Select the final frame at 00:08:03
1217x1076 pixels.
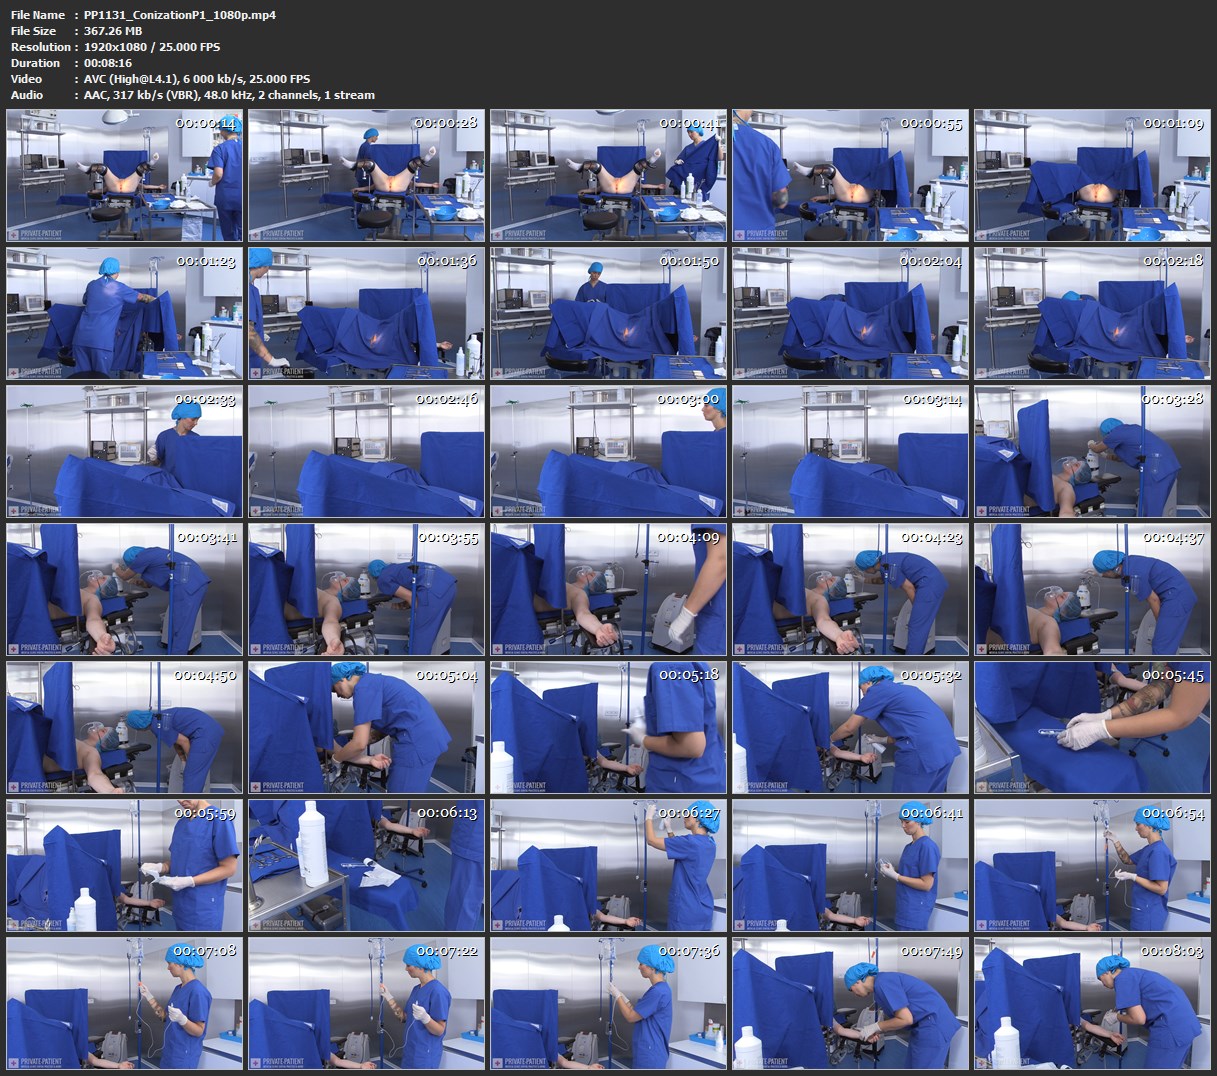[1092, 1003]
